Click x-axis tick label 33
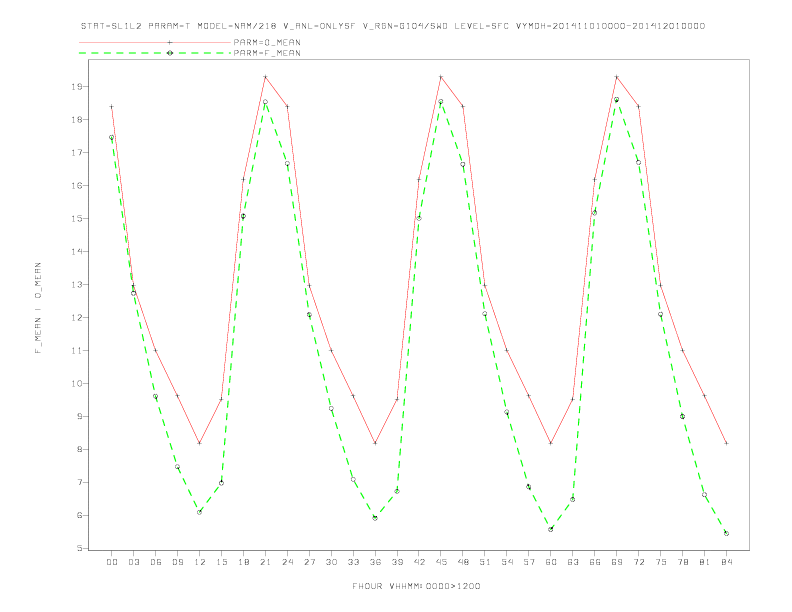Screen dimensions: 792x612 (353, 562)
